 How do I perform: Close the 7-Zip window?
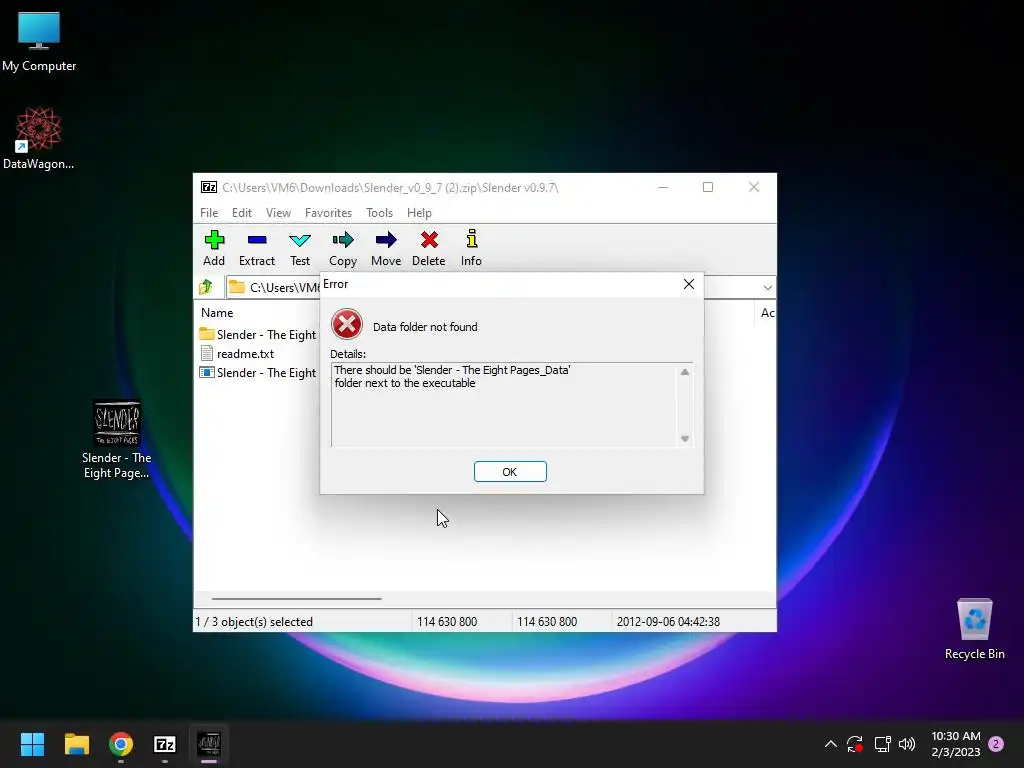[754, 187]
